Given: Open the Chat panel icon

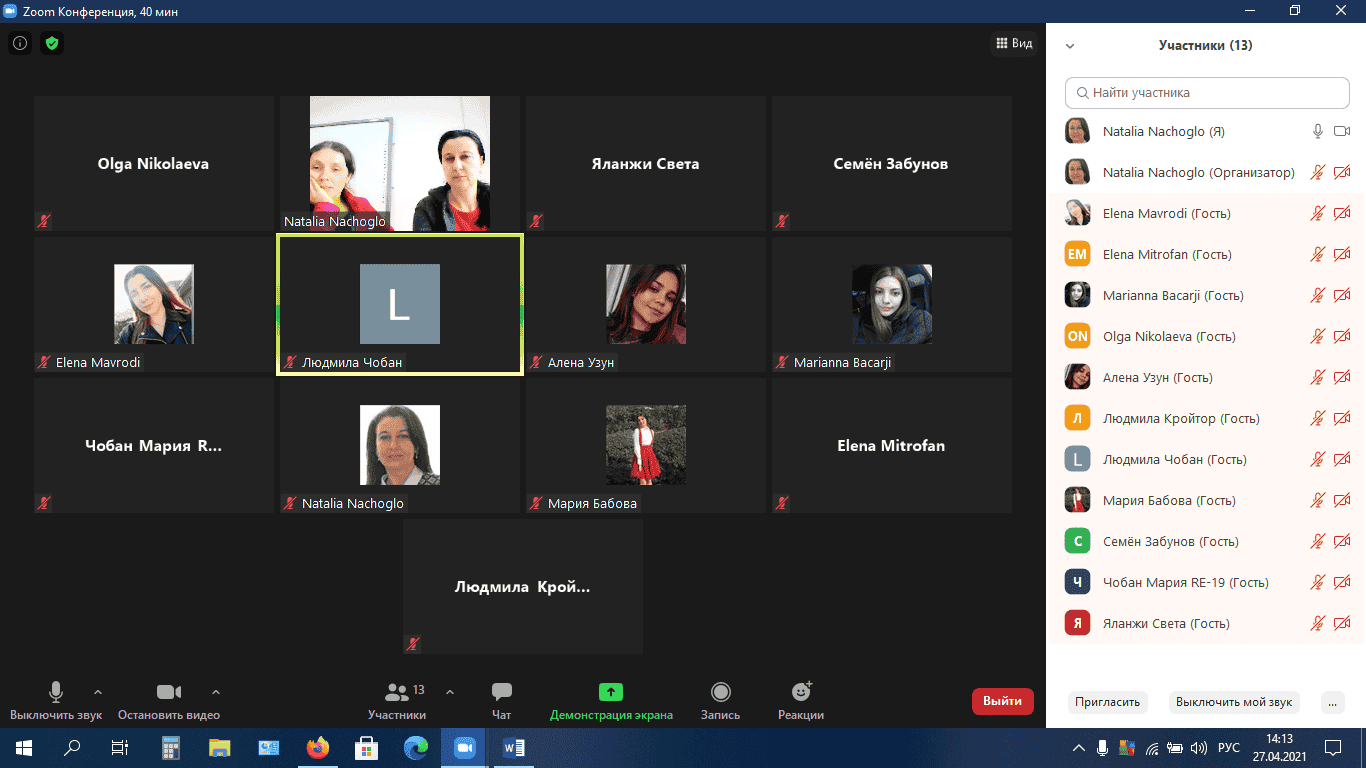Looking at the screenshot, I should pyautogui.click(x=502, y=692).
